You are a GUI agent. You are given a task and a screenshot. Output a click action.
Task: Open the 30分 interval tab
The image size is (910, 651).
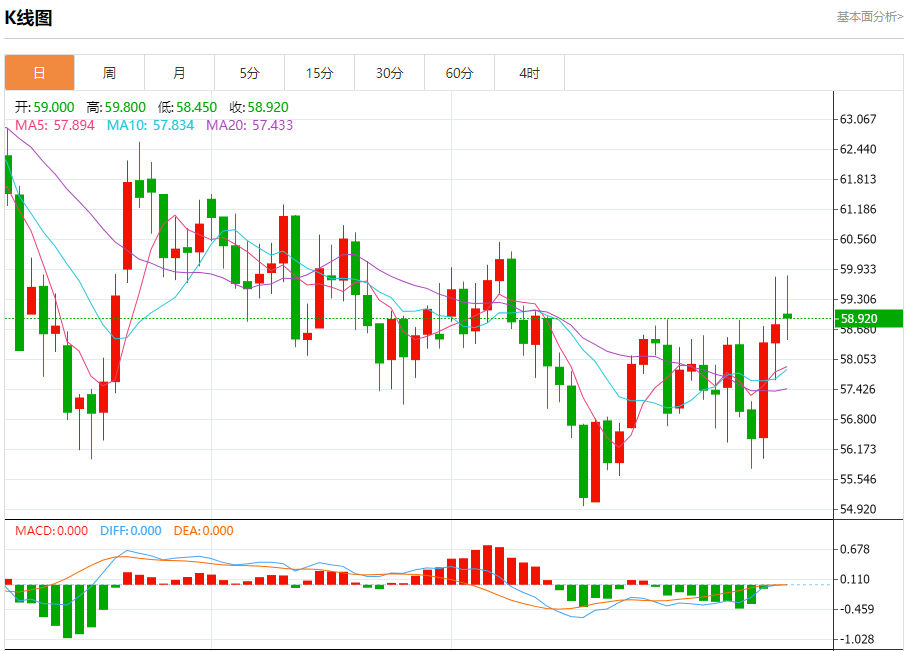[389, 73]
